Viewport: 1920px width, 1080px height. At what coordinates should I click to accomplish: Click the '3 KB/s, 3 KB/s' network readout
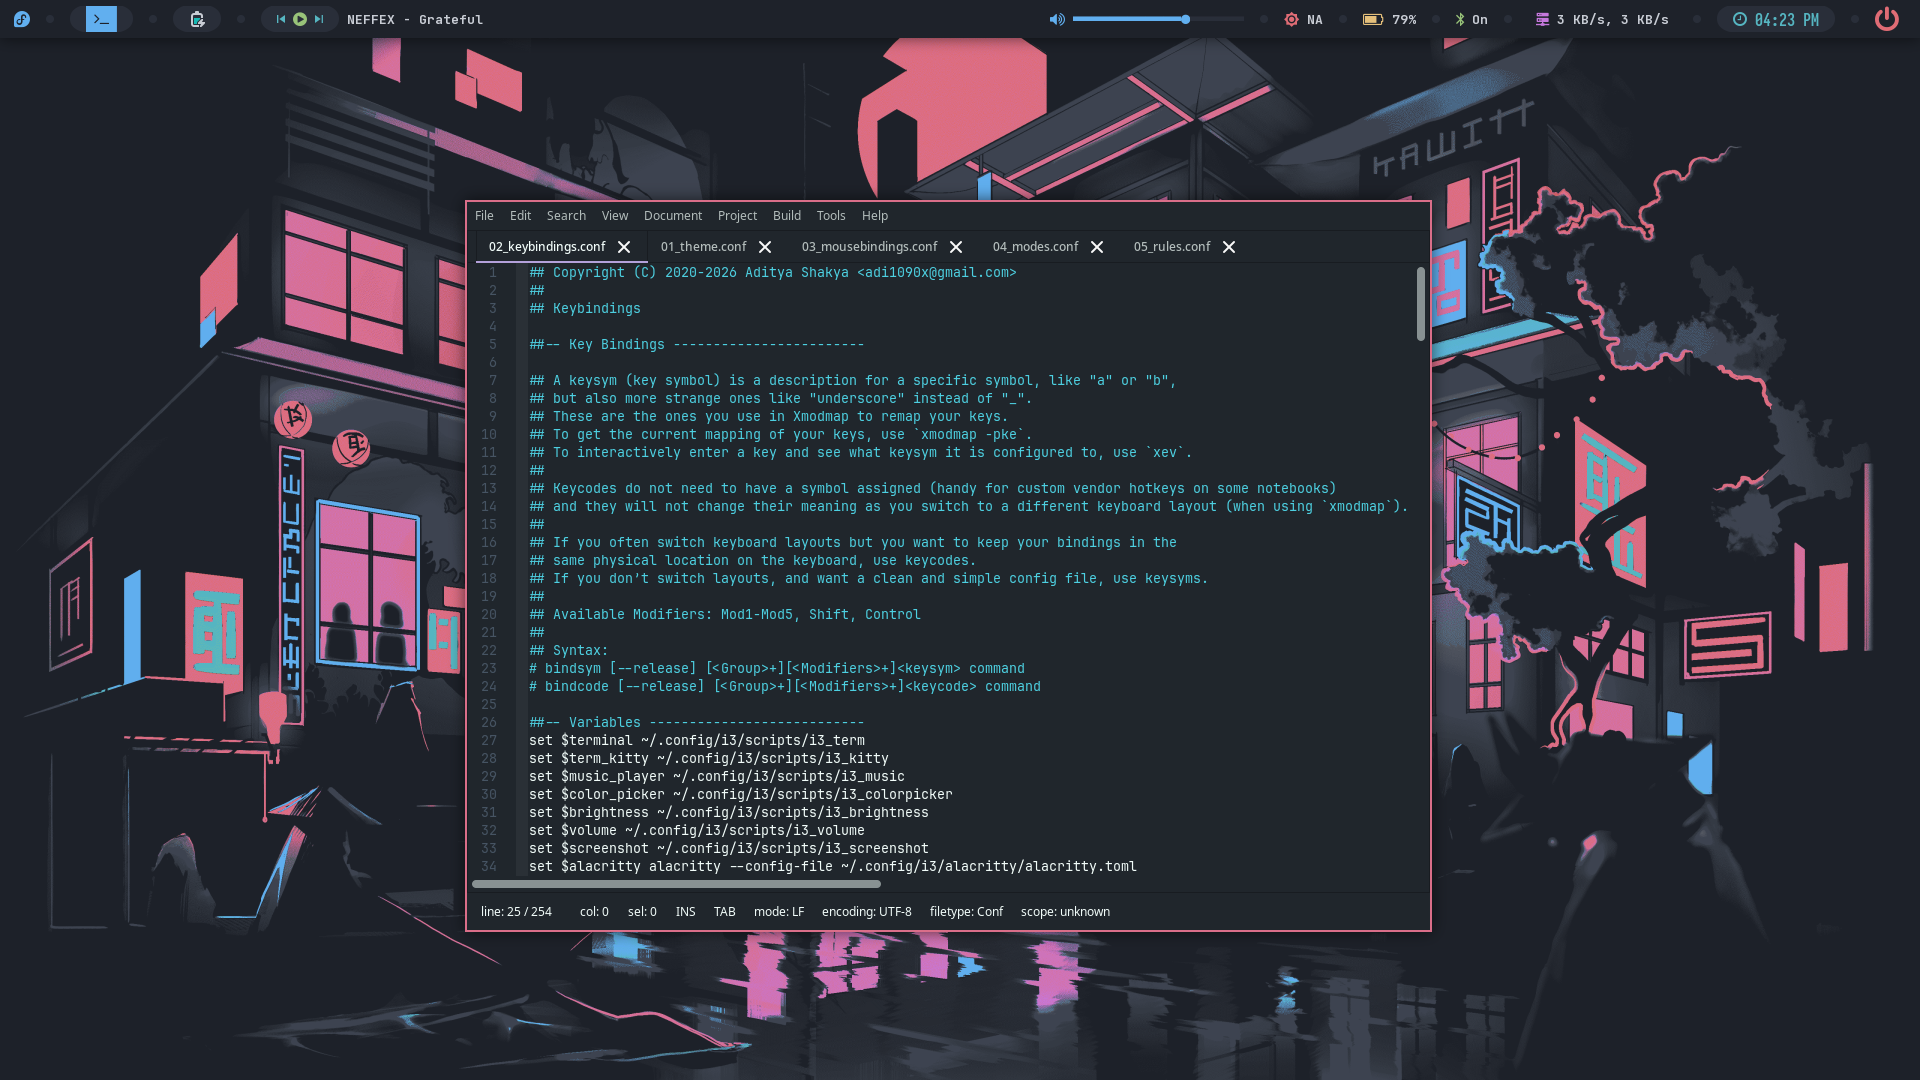coord(1612,19)
